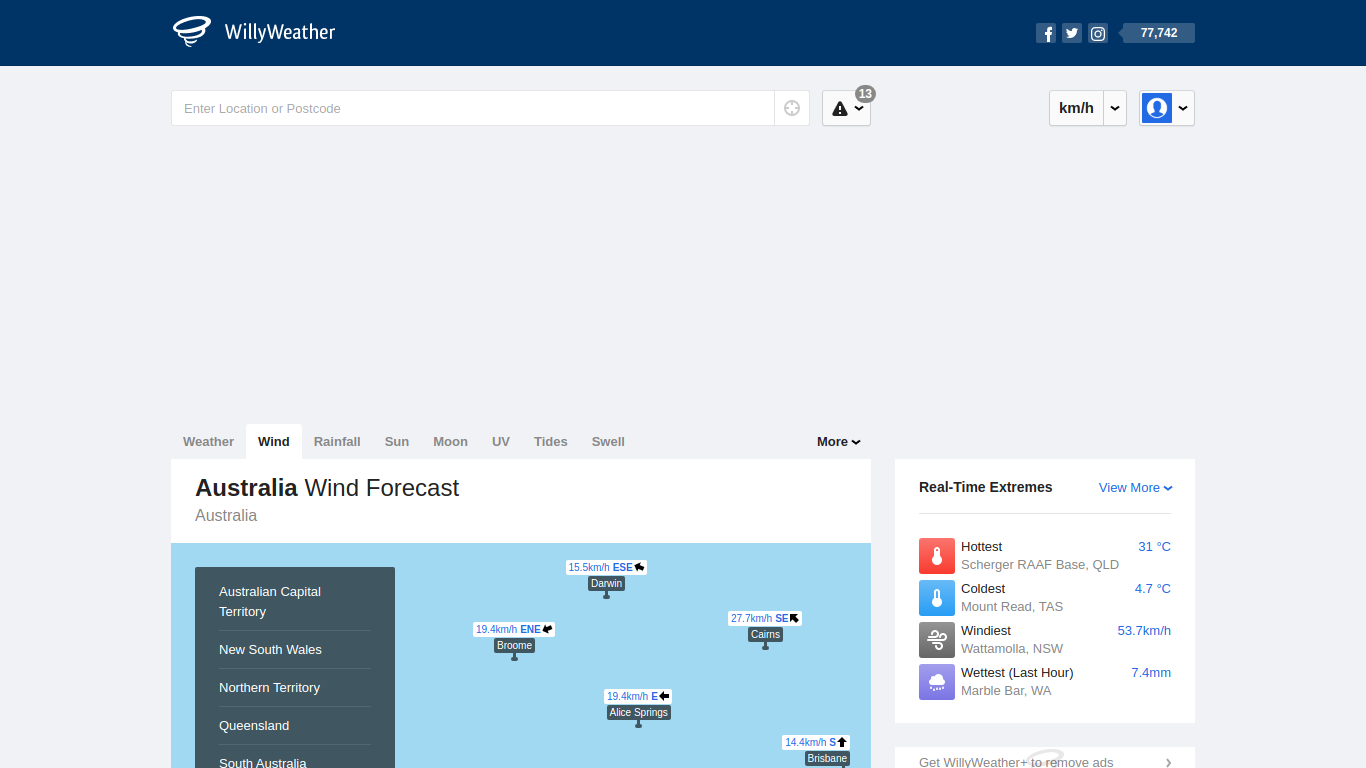Expand the km/h unit dropdown arrow

point(1115,108)
